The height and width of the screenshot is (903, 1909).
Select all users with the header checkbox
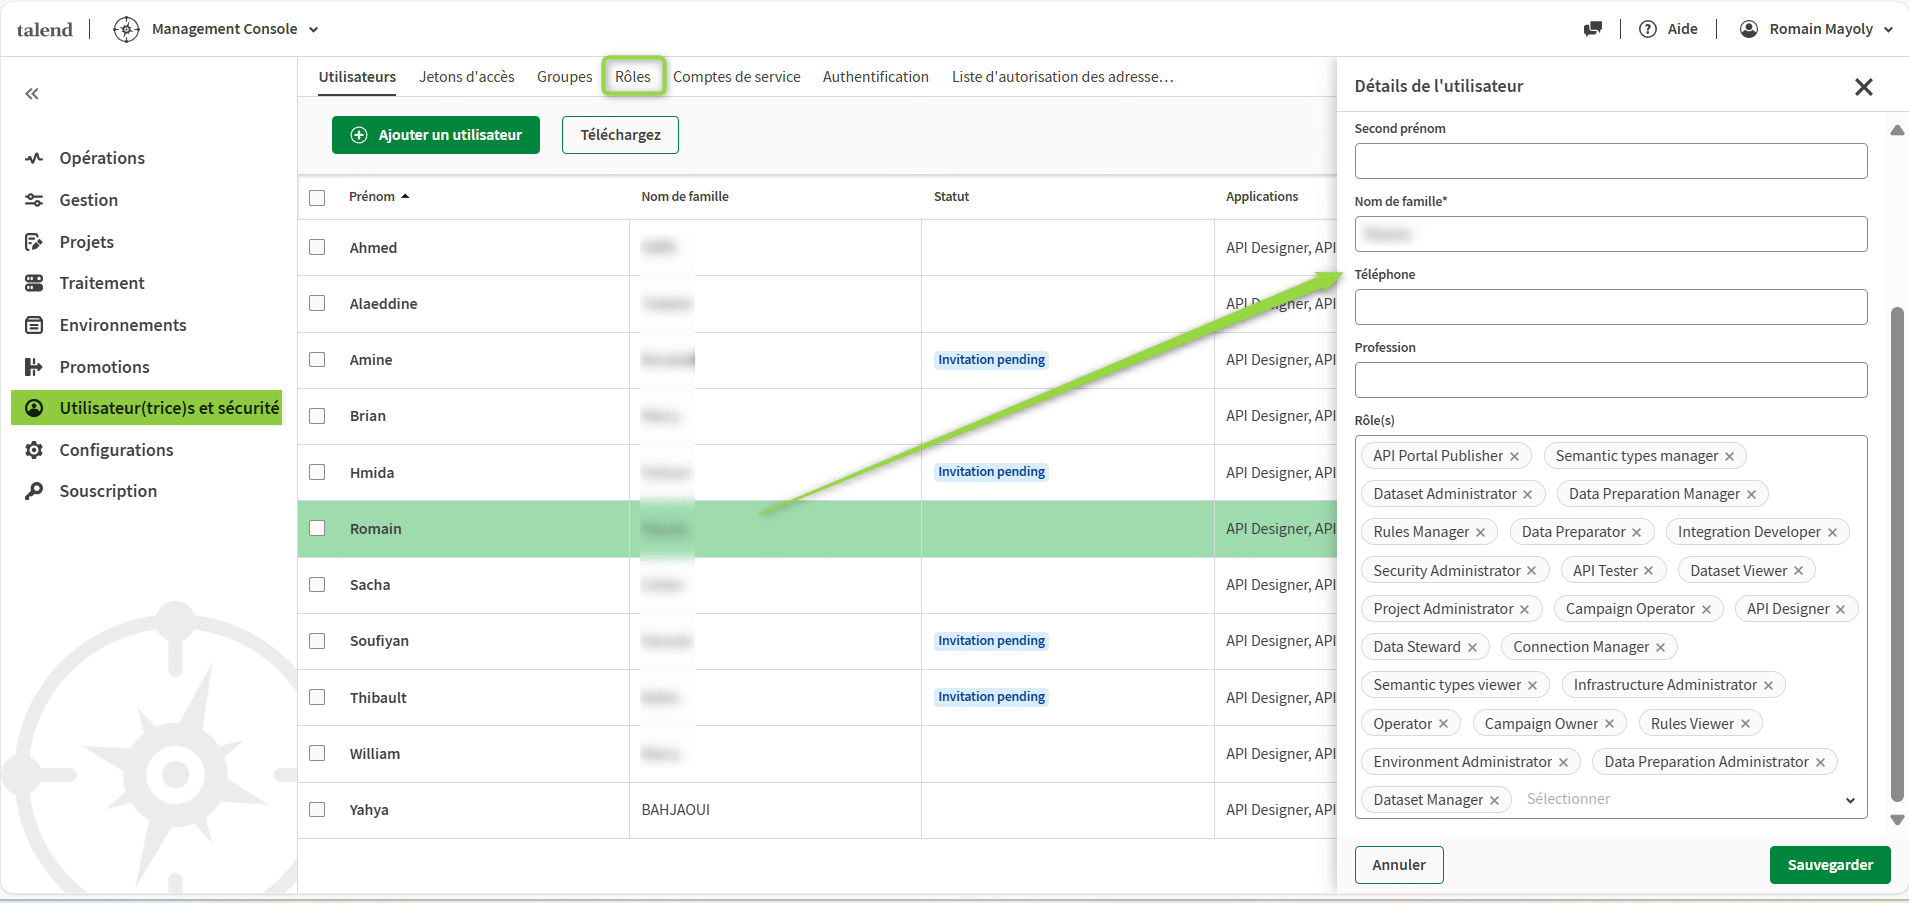pyautogui.click(x=317, y=196)
